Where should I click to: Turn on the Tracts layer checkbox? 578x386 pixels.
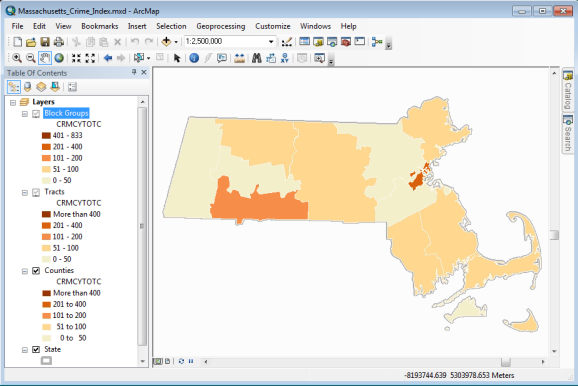coord(36,192)
